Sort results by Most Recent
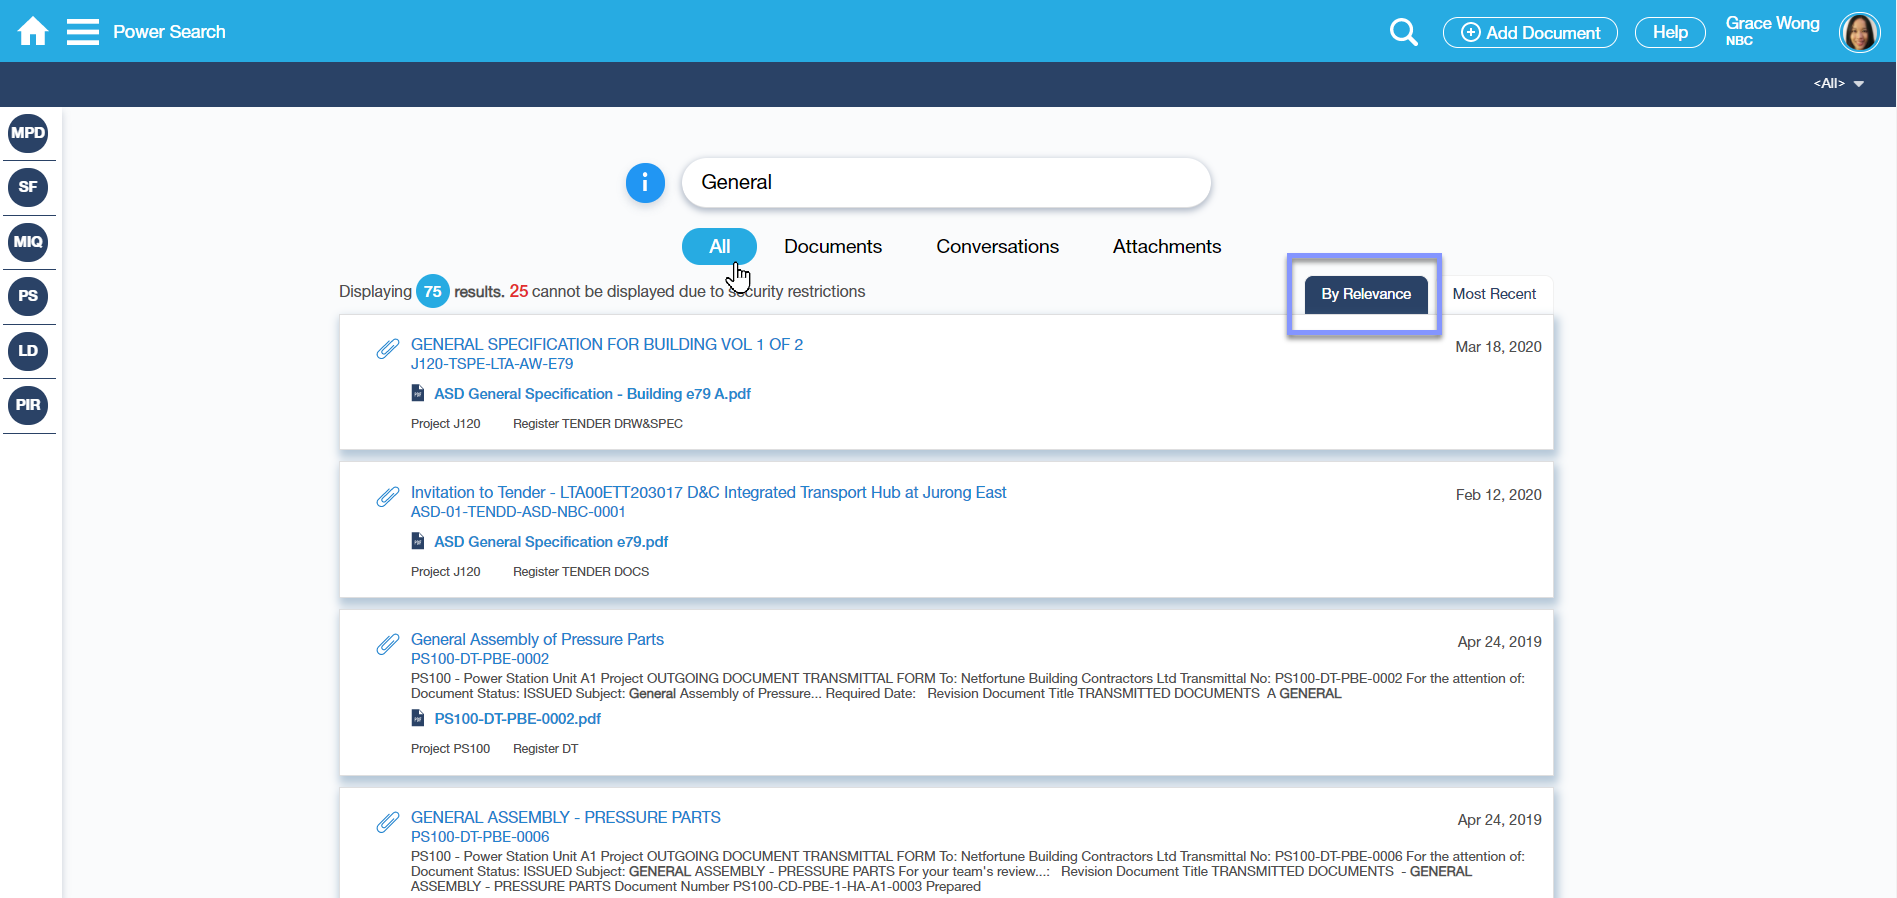This screenshot has width=1897, height=898. [1493, 294]
